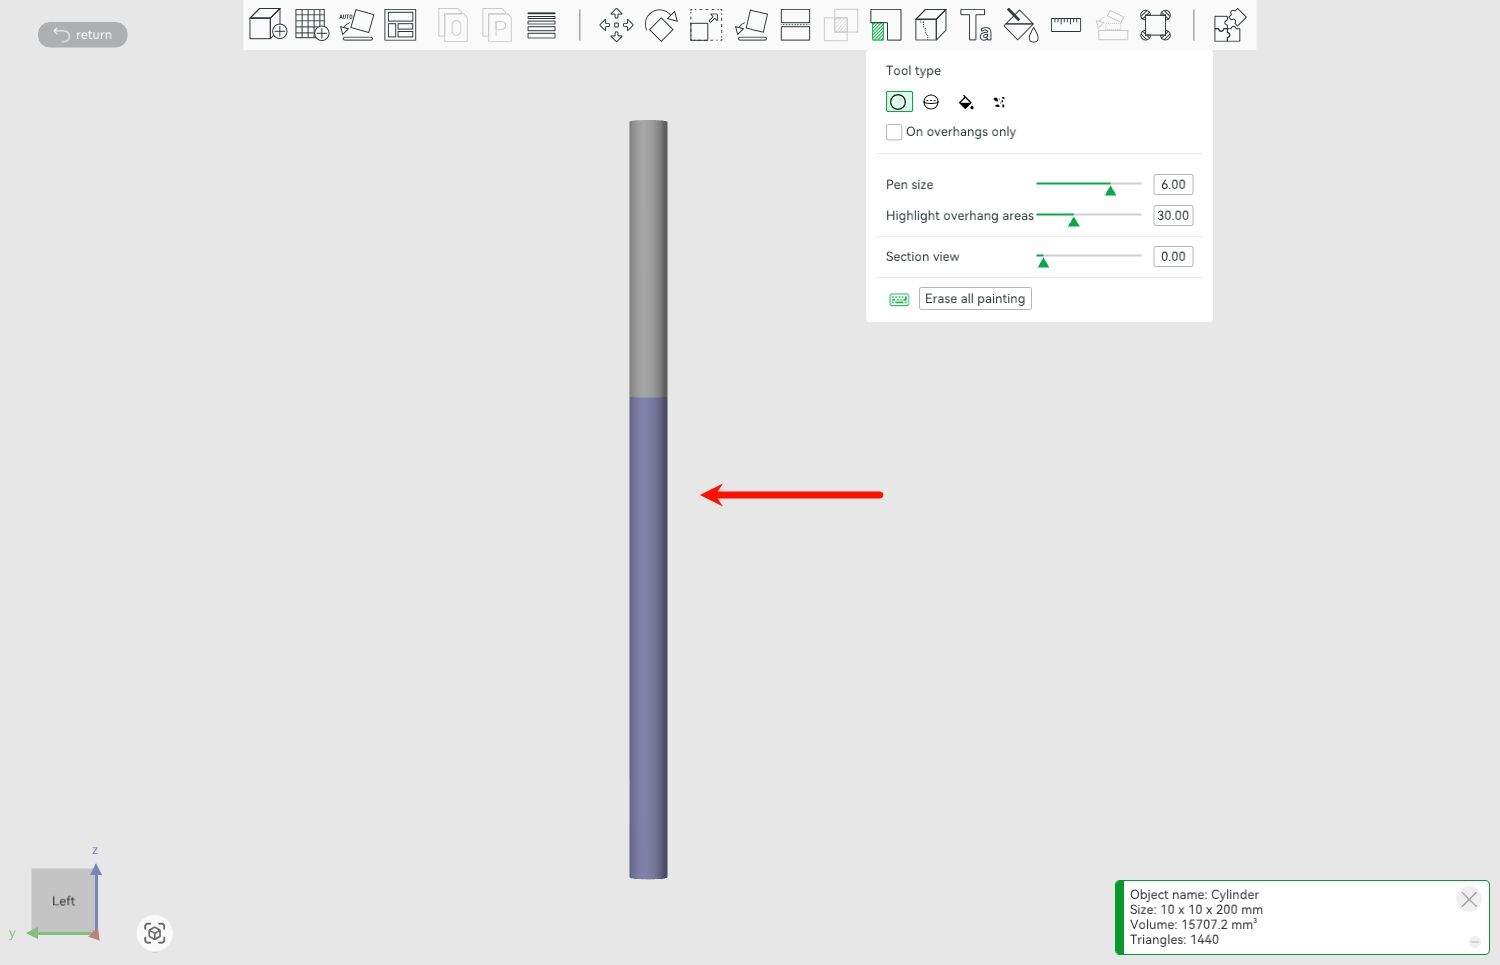Image resolution: width=1500 pixels, height=965 pixels.
Task: Choose the Sphere brush tool type
Action: click(x=931, y=102)
